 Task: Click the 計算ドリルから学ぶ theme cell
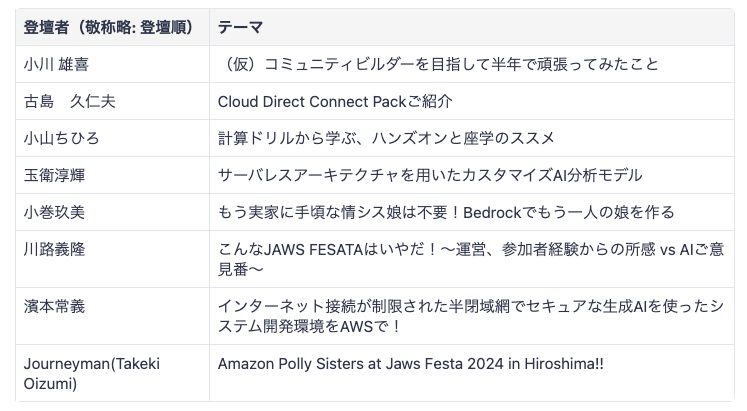472,138
